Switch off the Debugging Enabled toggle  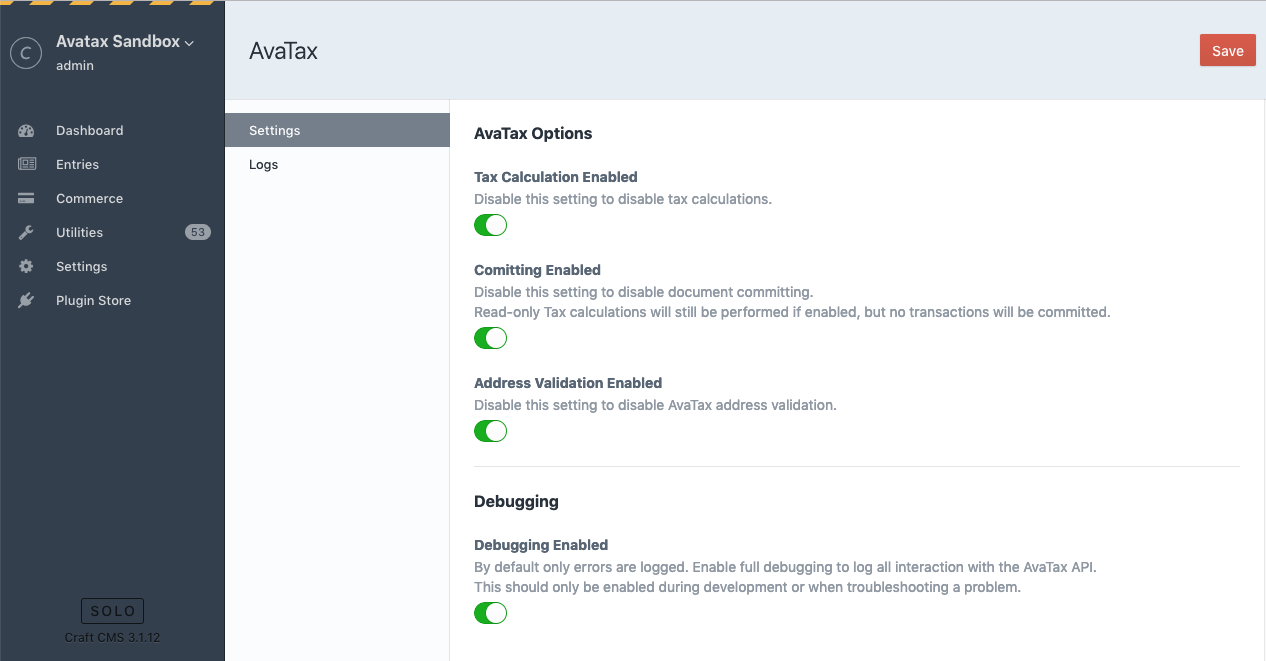490,613
